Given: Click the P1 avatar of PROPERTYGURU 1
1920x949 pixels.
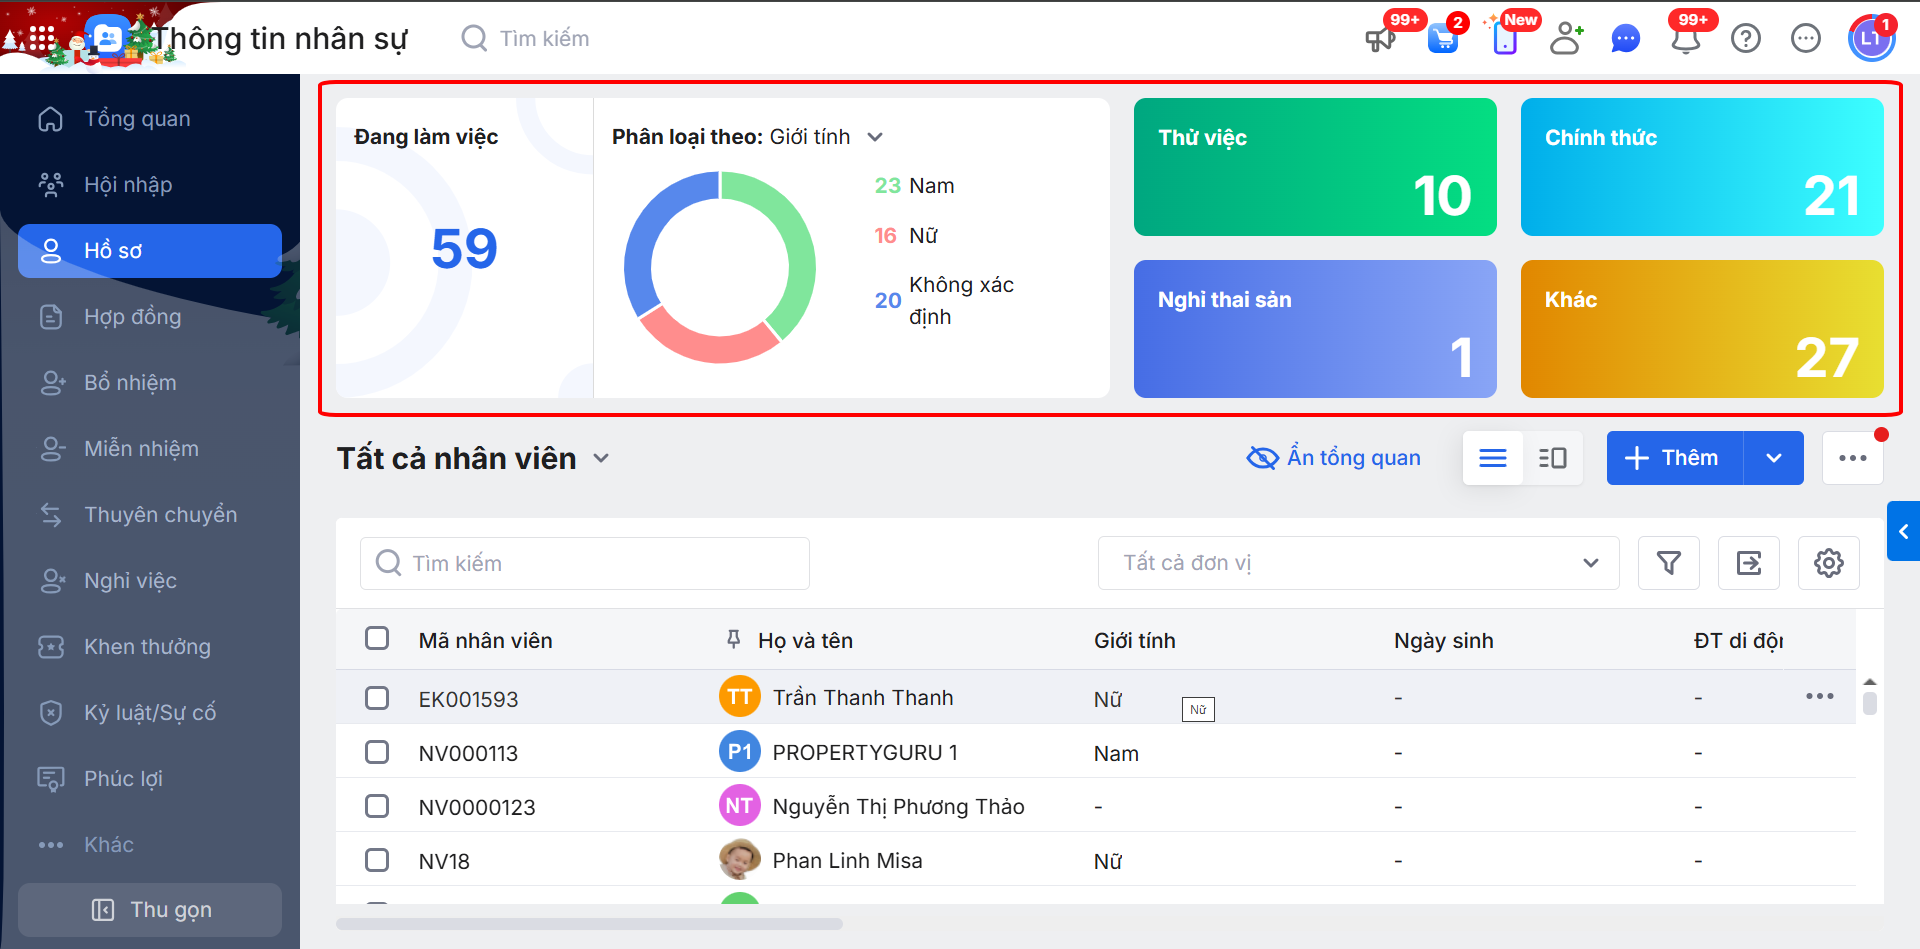Looking at the screenshot, I should pos(740,751).
